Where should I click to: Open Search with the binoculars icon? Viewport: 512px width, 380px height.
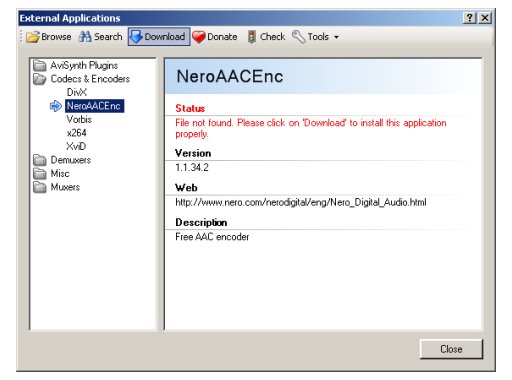[101, 37]
